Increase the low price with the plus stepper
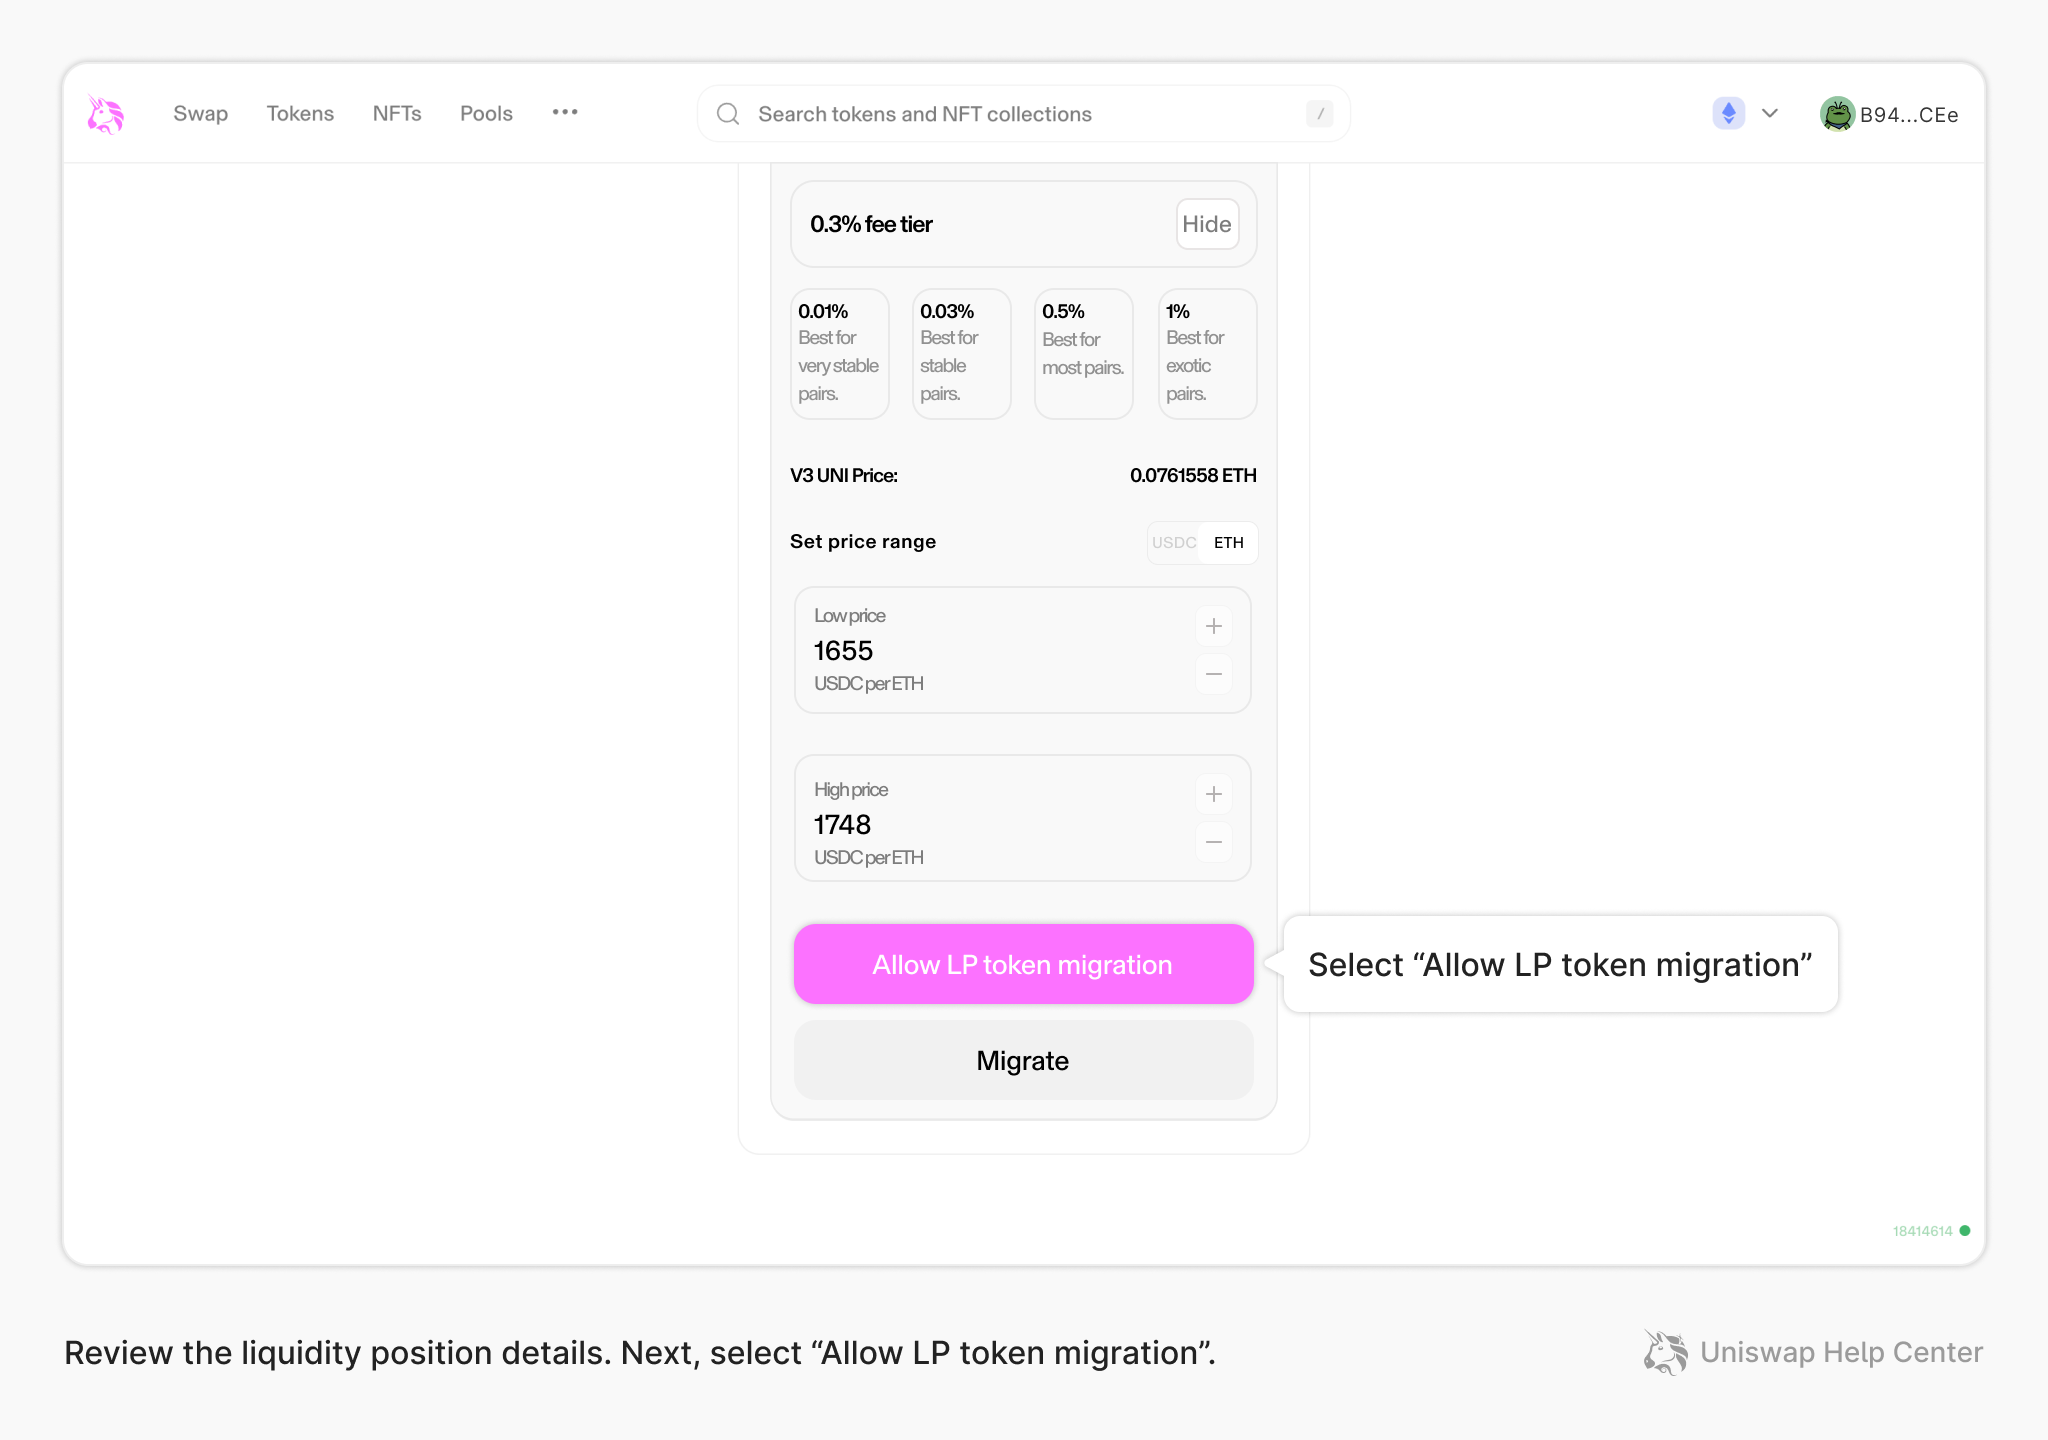Viewport: 2048px width, 1440px height. [1213, 626]
